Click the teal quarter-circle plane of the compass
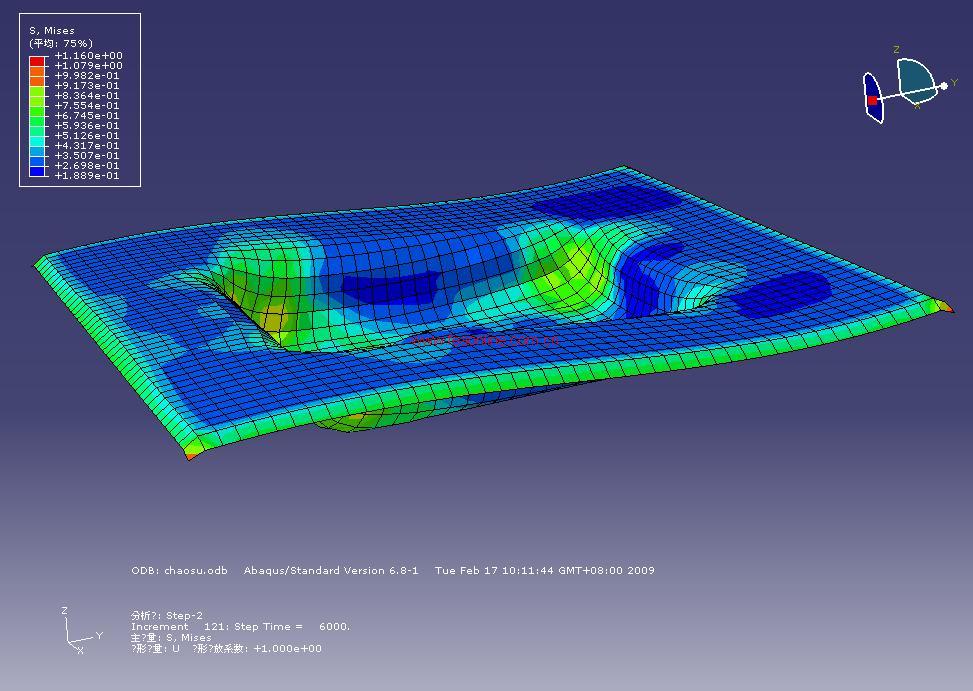 914,76
